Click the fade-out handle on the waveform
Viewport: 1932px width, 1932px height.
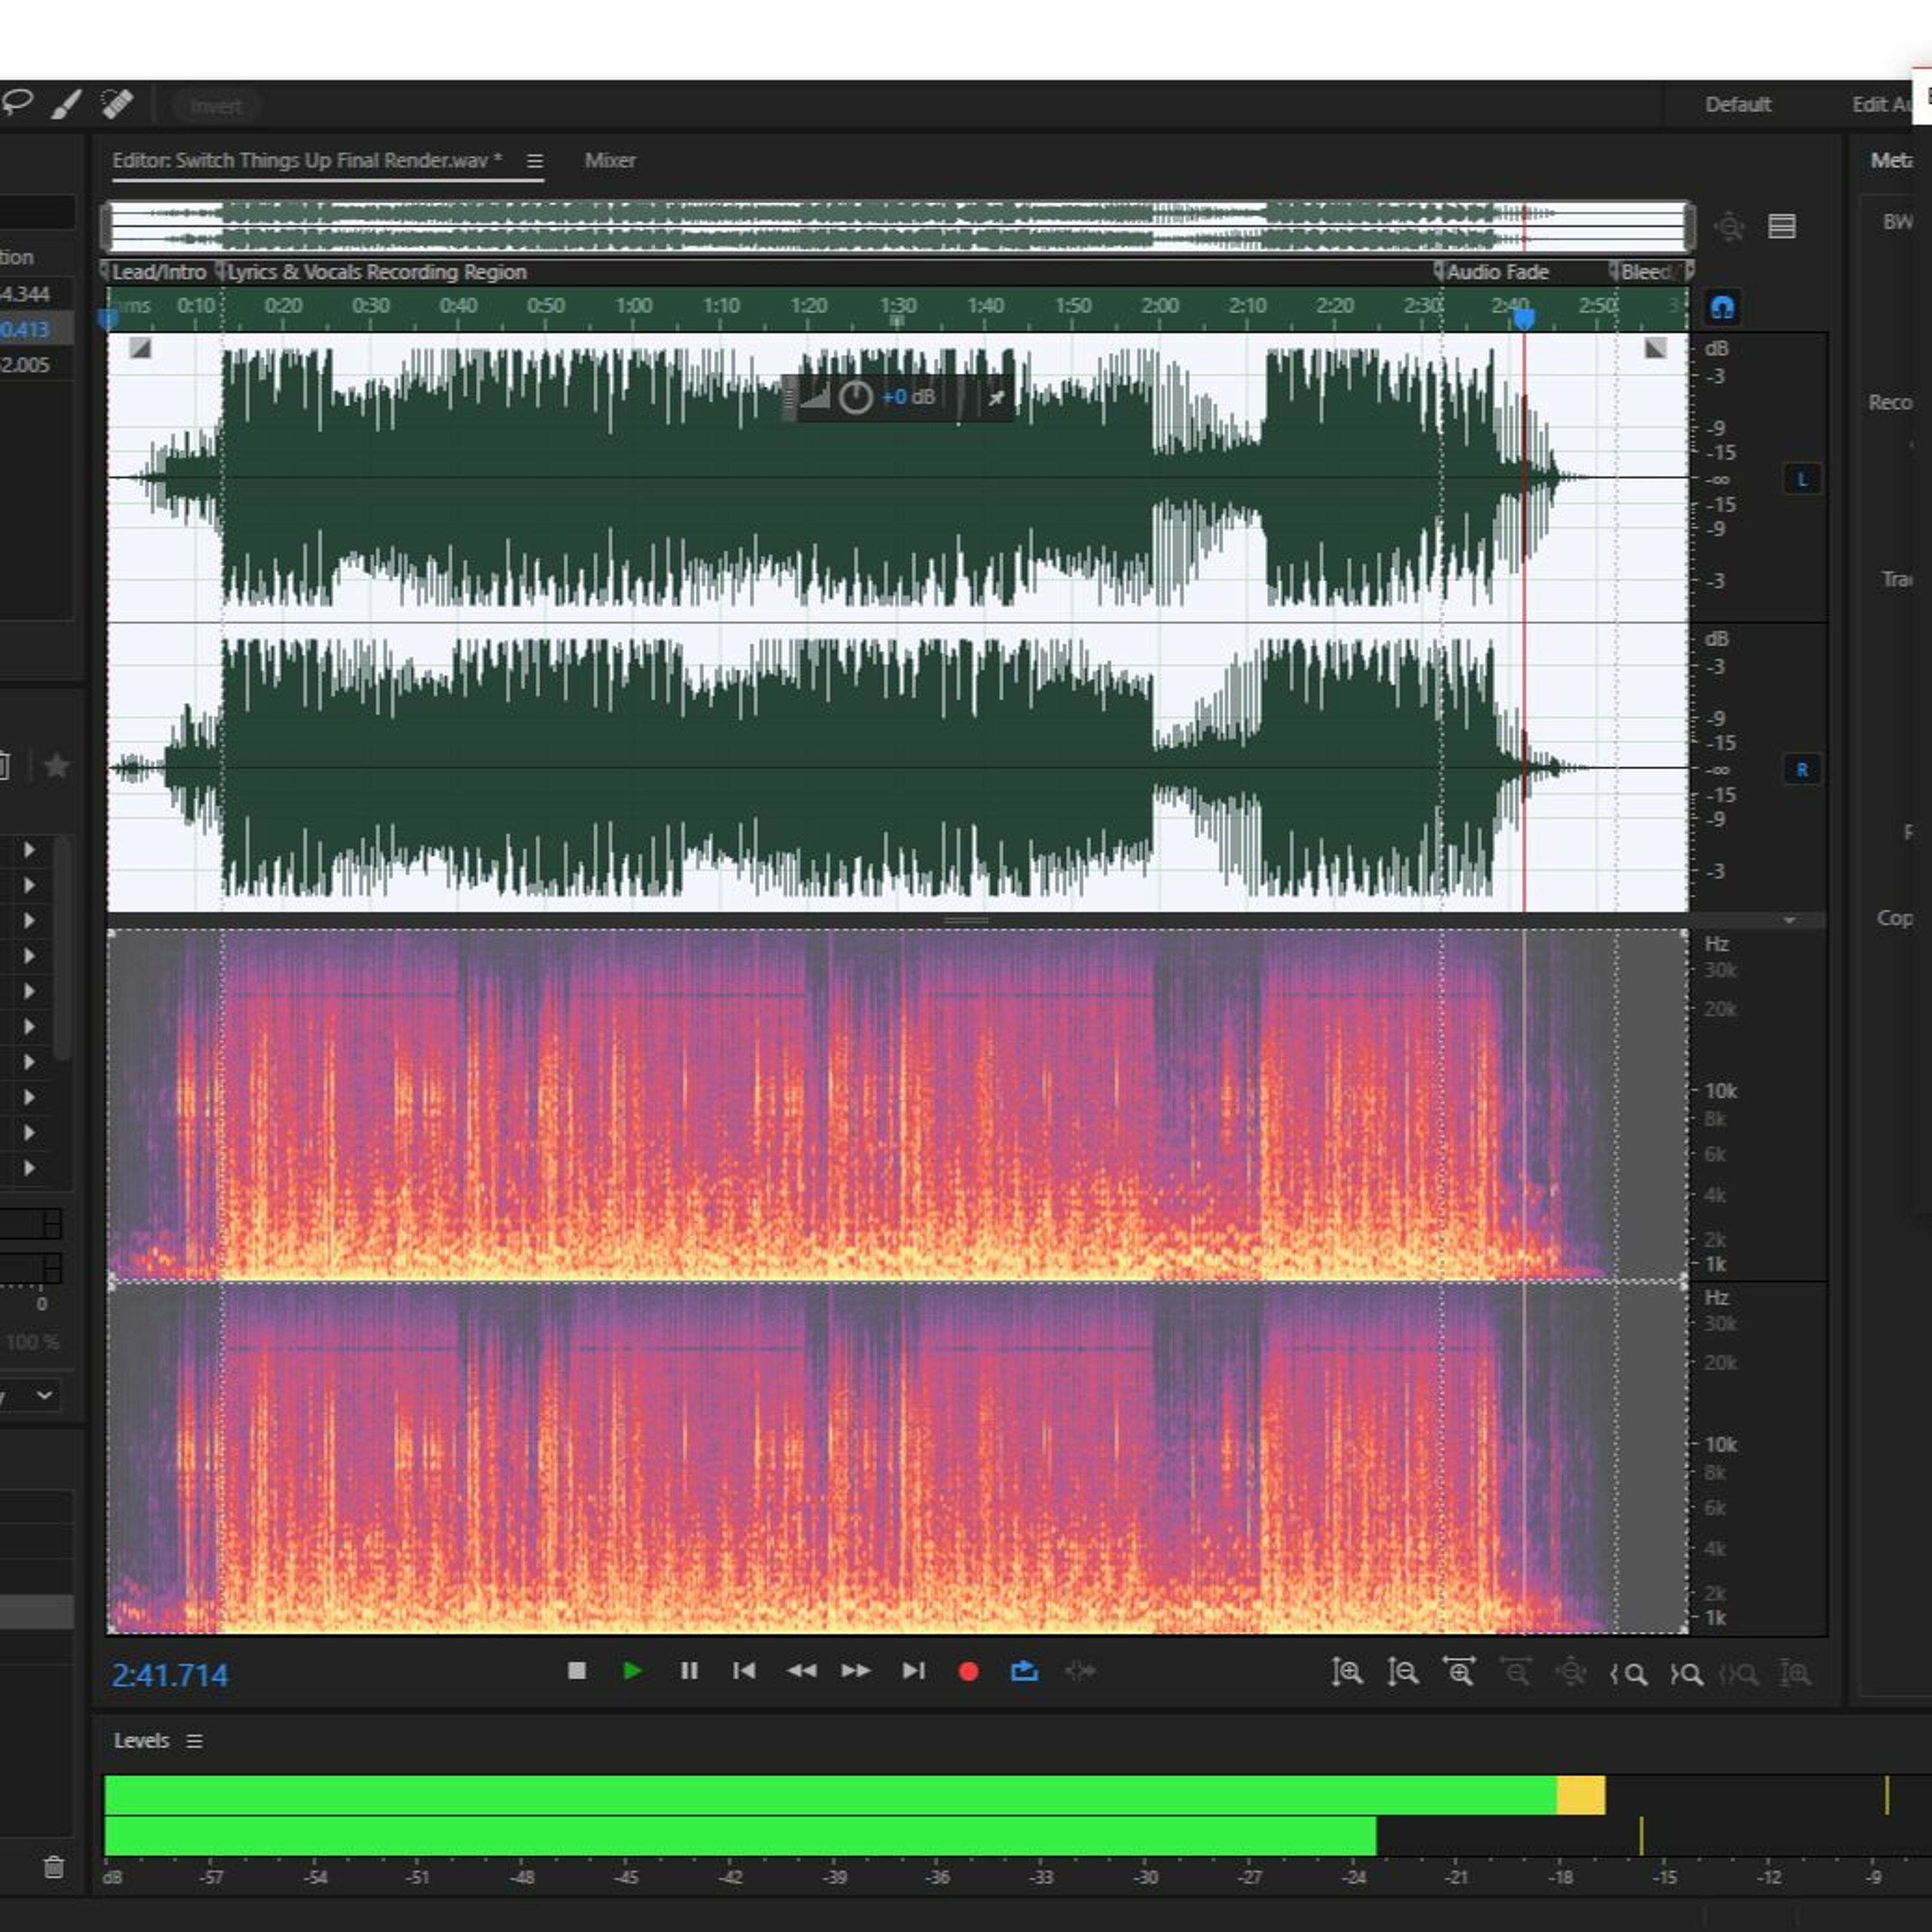pyautogui.click(x=1656, y=348)
